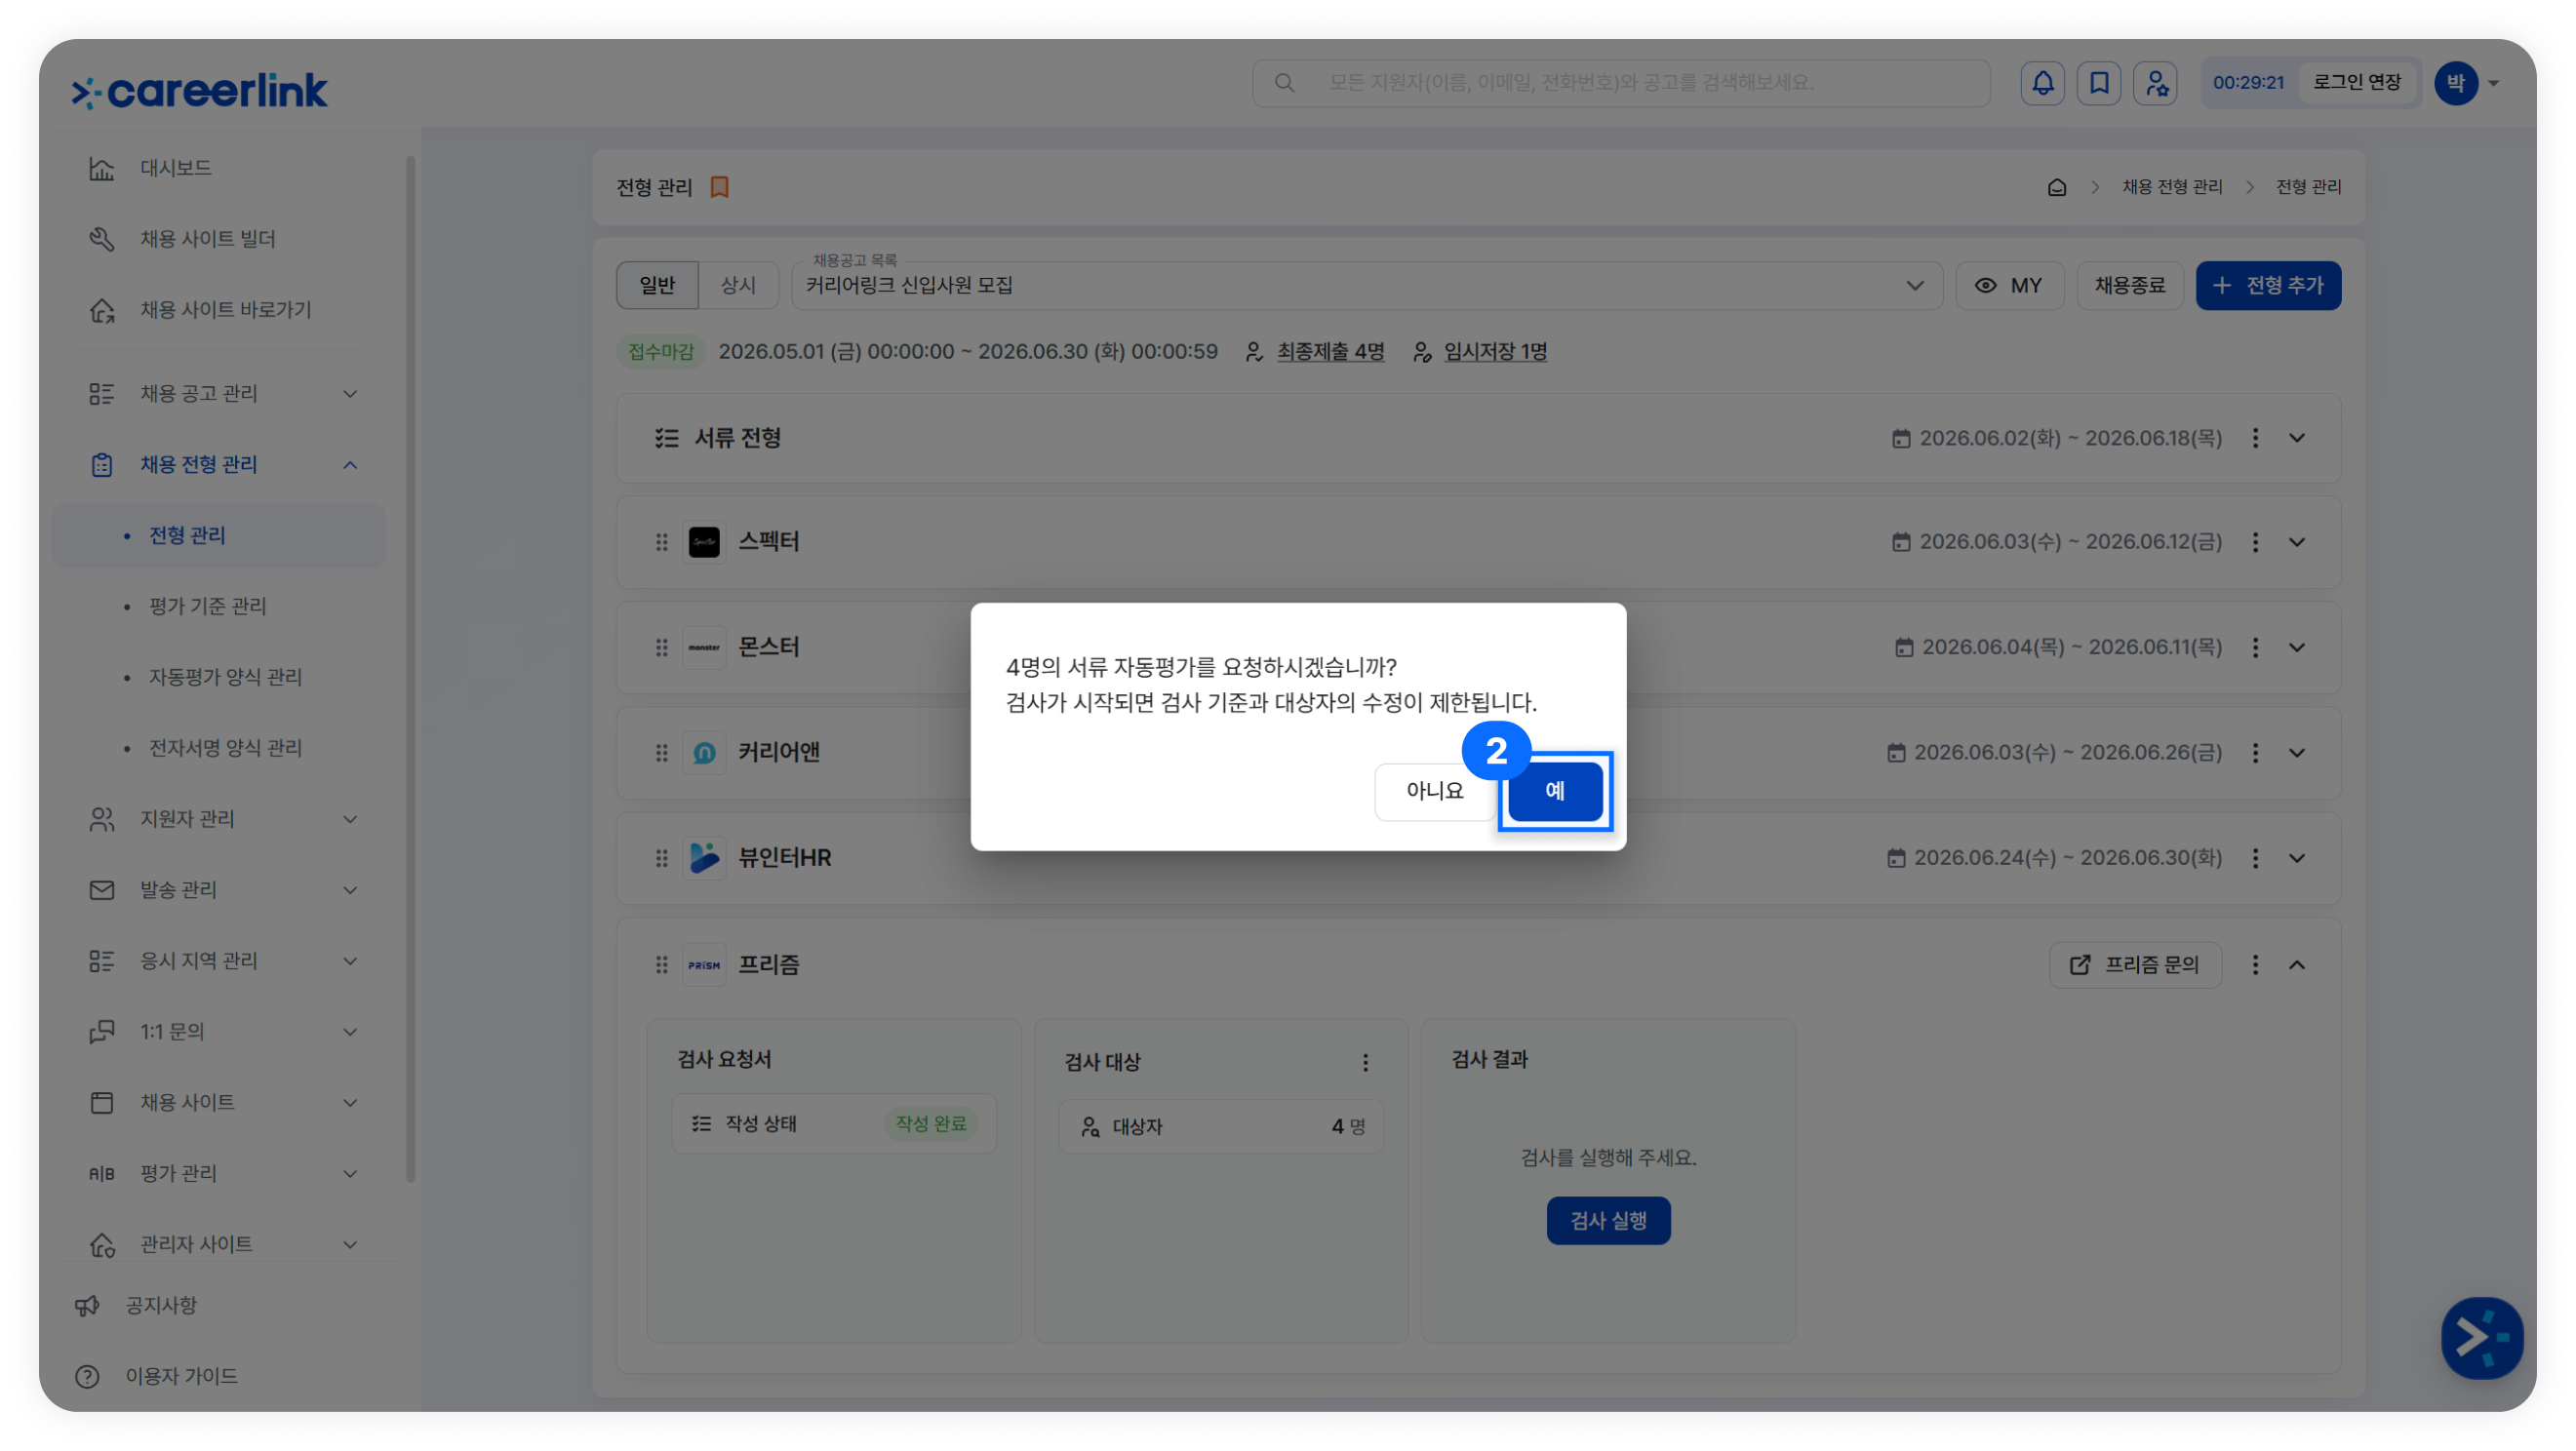Viewport: 2576px width, 1451px height.
Task: Click the applicant search input field
Action: pyautogui.click(x=1620, y=83)
